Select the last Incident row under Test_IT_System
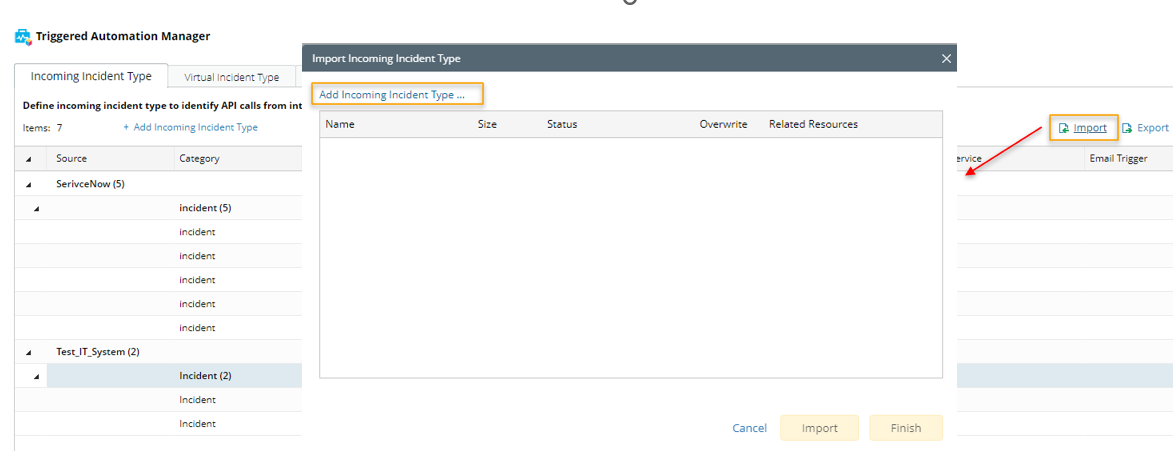 197,424
